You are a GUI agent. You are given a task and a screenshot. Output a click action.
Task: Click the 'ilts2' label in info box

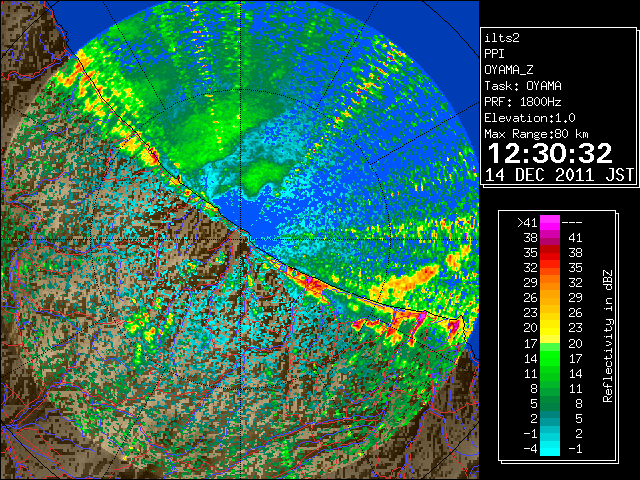pos(502,38)
